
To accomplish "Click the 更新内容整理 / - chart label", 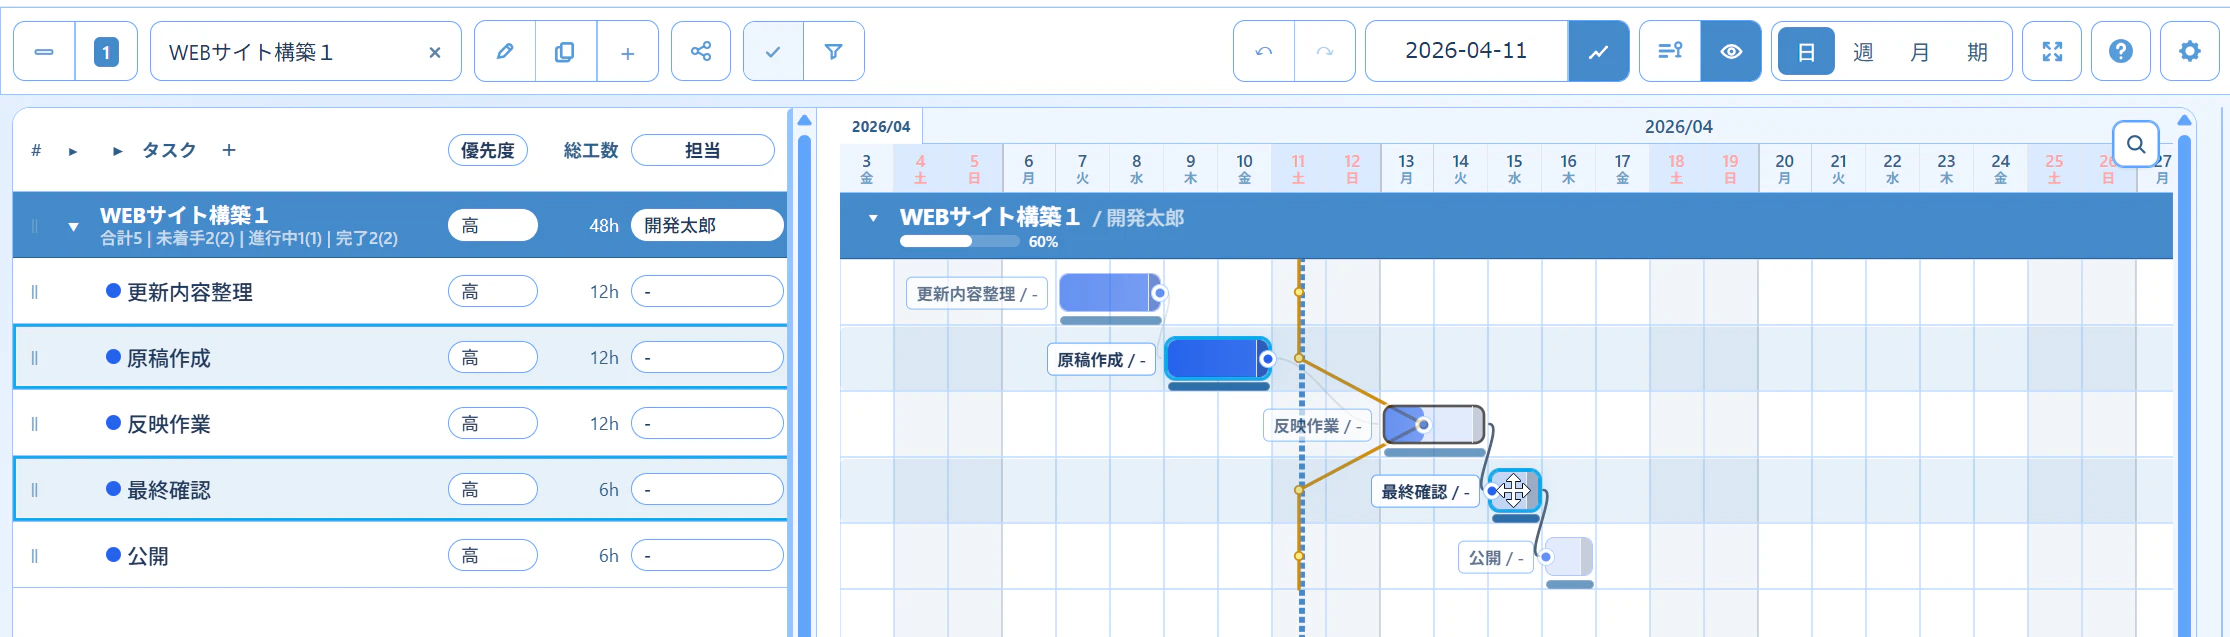I will pyautogui.click(x=977, y=294).
